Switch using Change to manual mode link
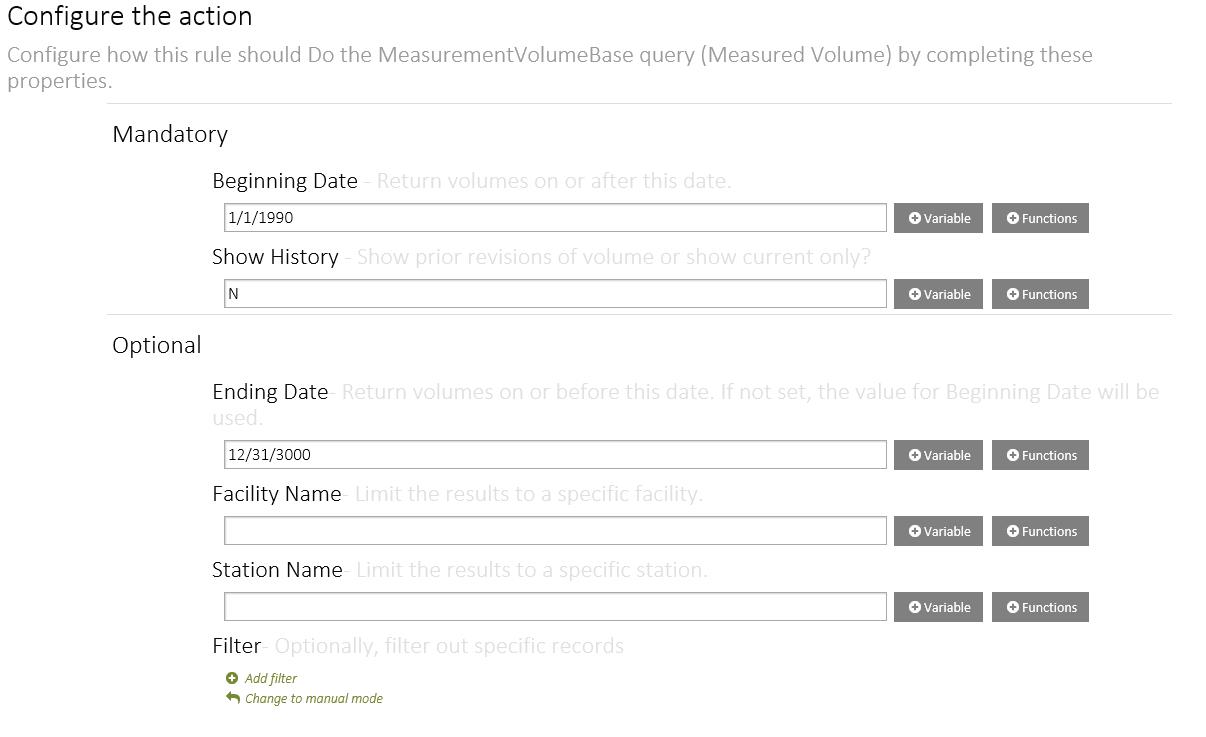The height and width of the screenshot is (737, 1206). coord(313,699)
